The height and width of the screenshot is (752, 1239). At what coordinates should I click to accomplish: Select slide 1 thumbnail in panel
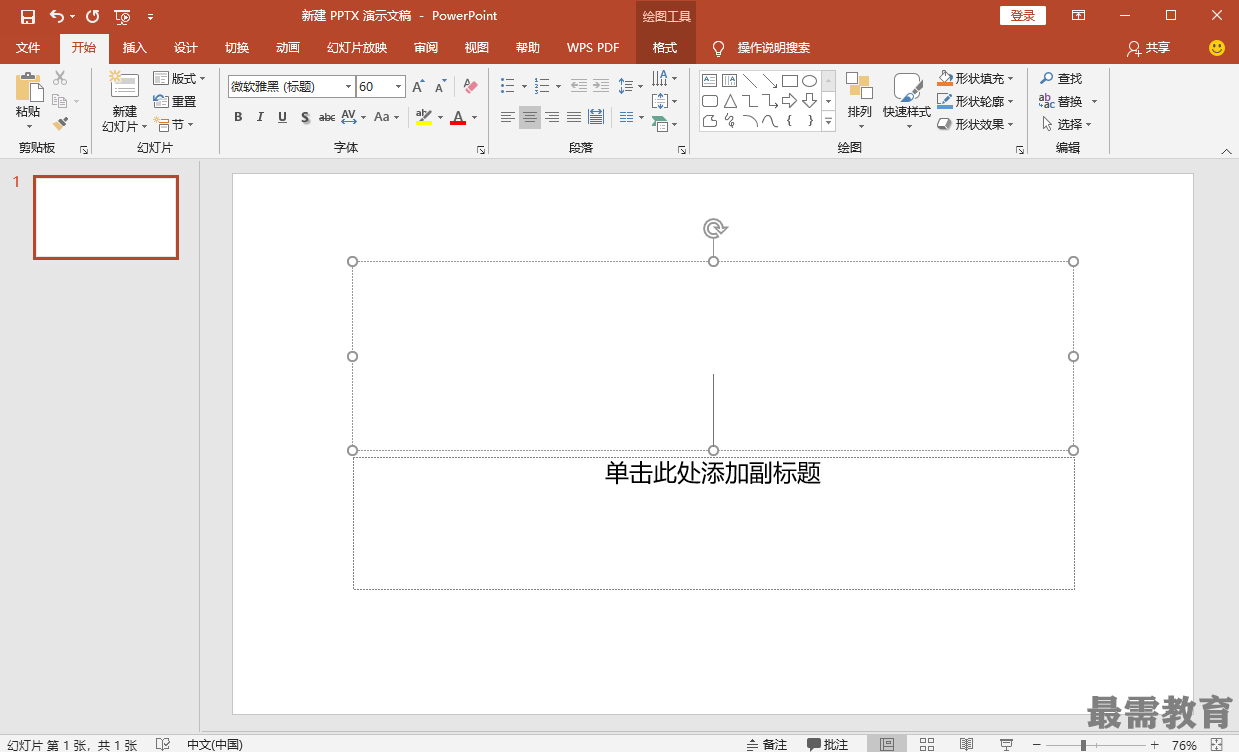(106, 217)
